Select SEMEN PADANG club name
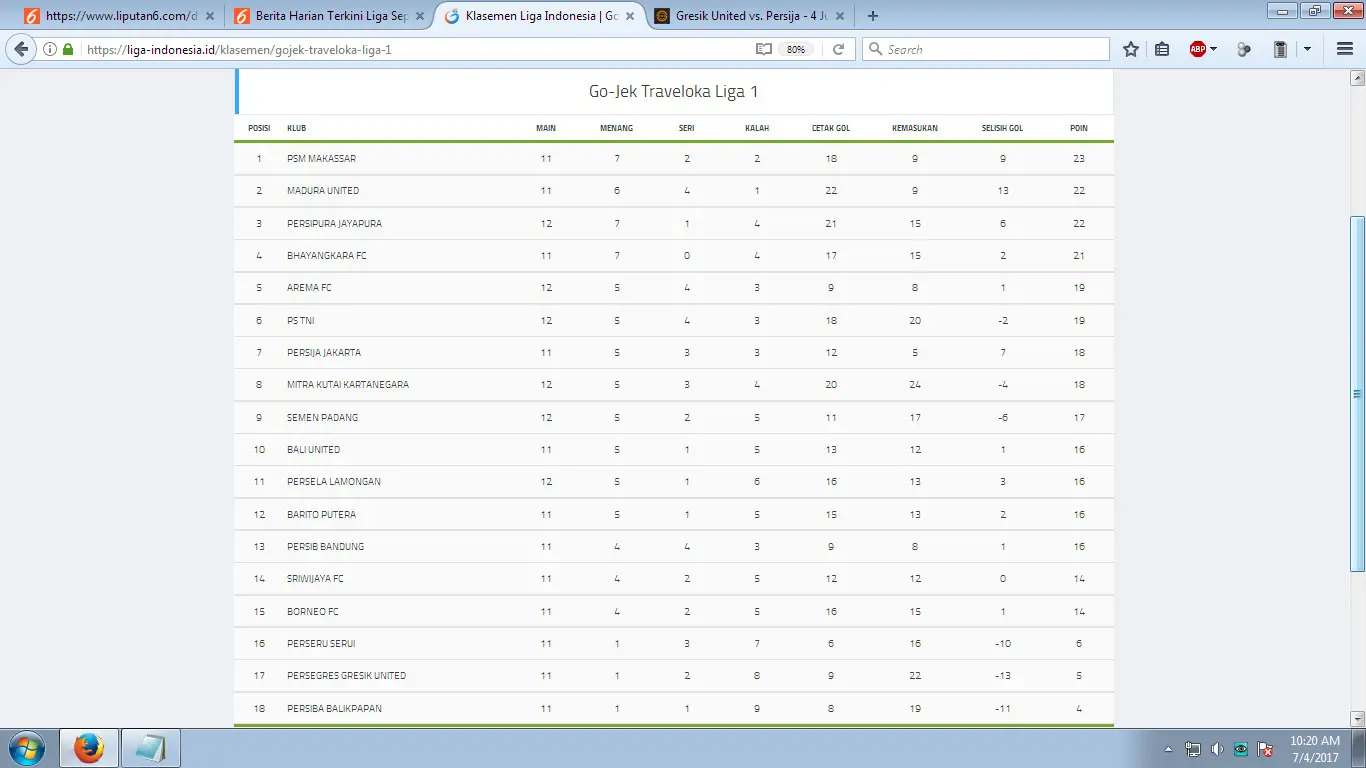This screenshot has height=768, width=1366. point(322,417)
